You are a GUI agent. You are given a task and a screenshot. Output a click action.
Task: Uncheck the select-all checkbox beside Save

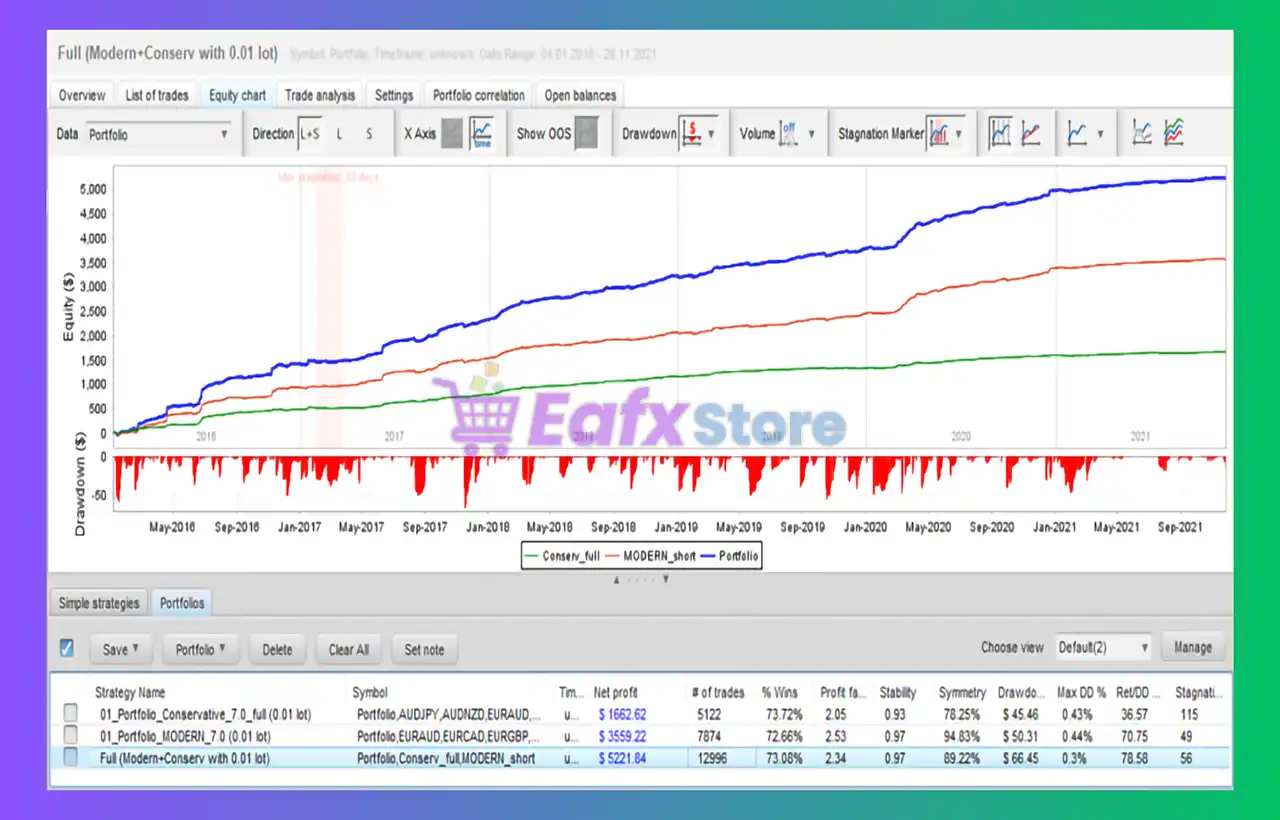pyautogui.click(x=67, y=648)
